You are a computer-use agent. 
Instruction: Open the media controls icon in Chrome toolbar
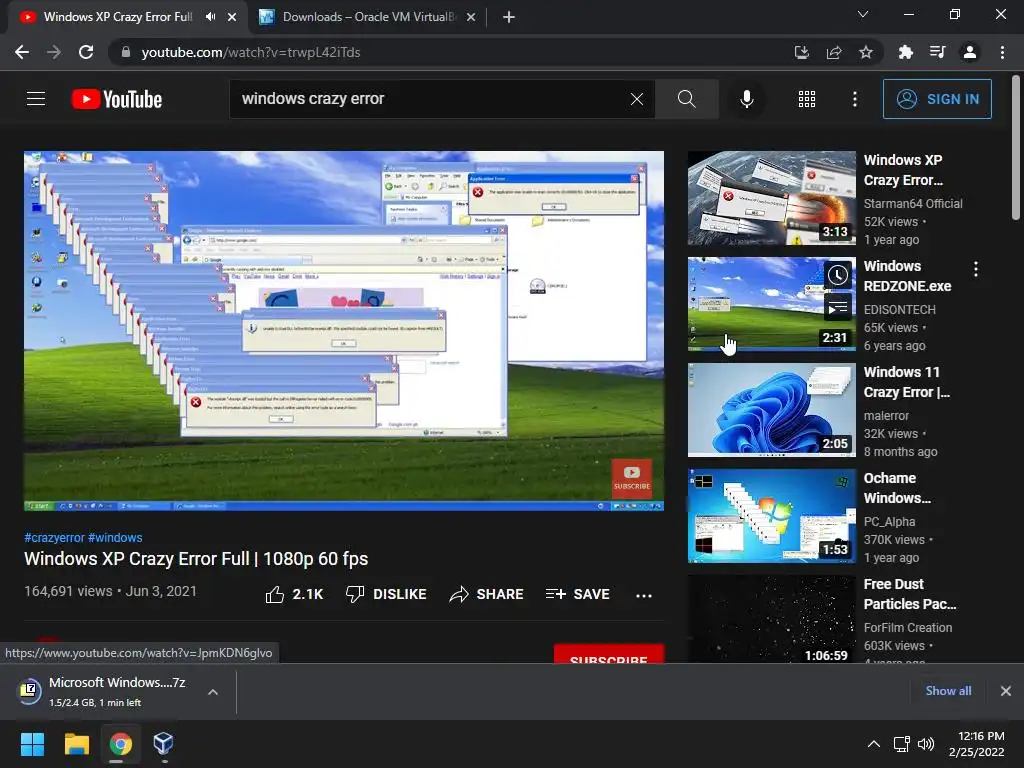point(938,52)
